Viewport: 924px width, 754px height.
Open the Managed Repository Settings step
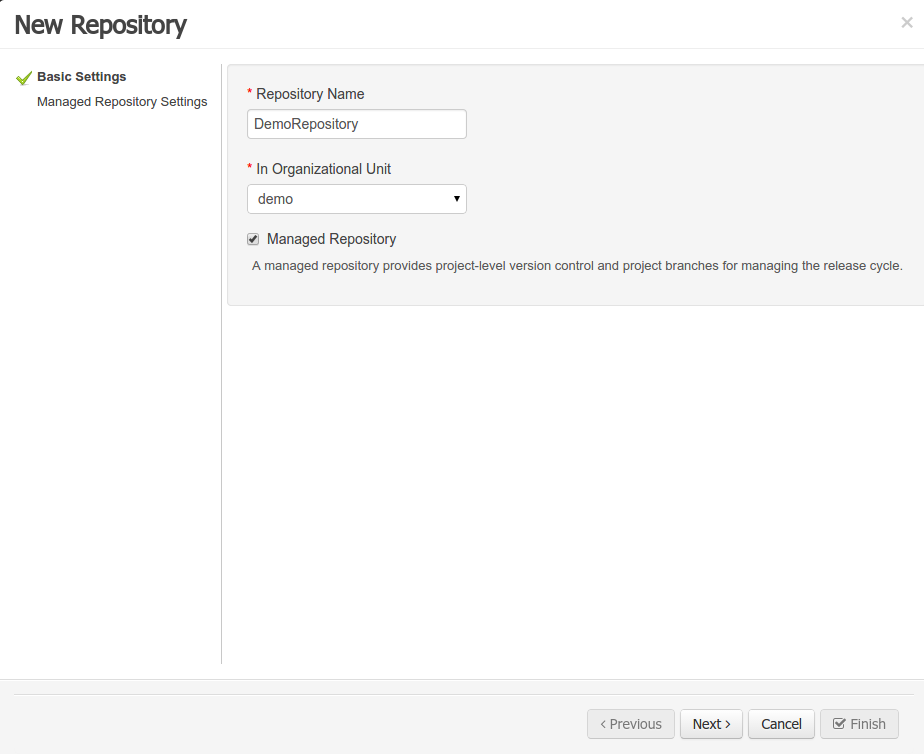click(122, 102)
